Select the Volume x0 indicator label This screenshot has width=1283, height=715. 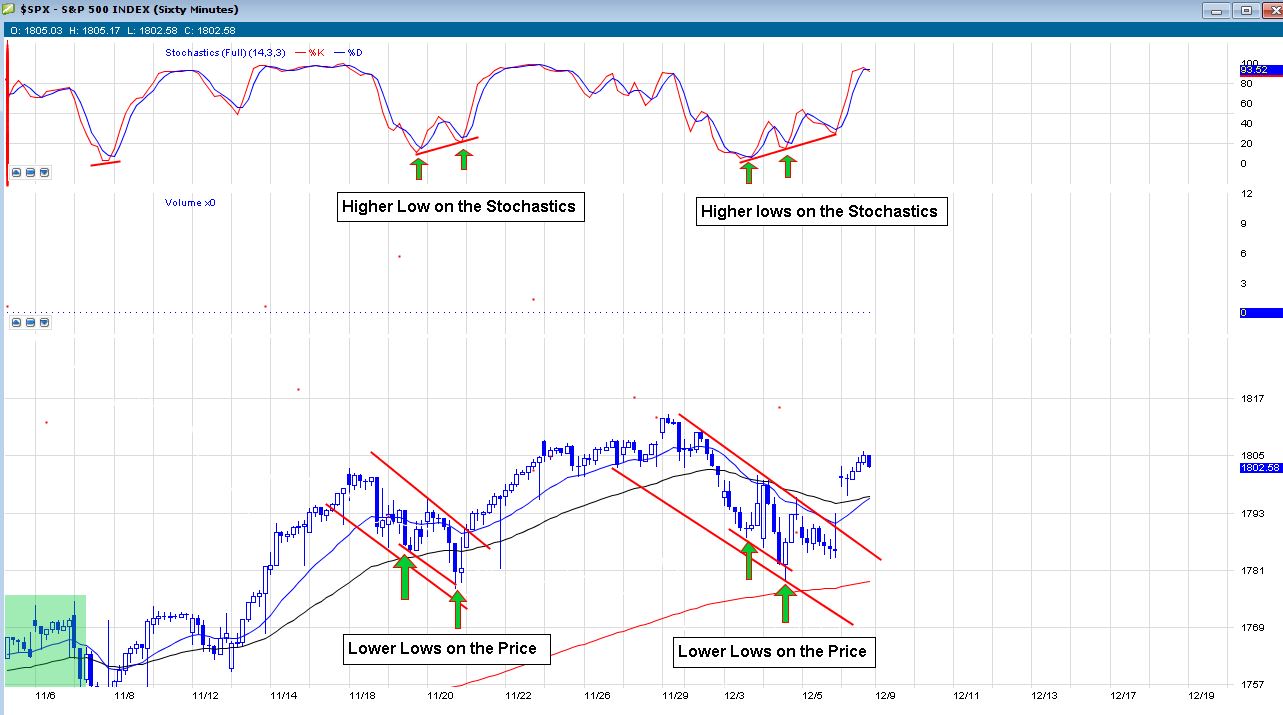point(190,202)
